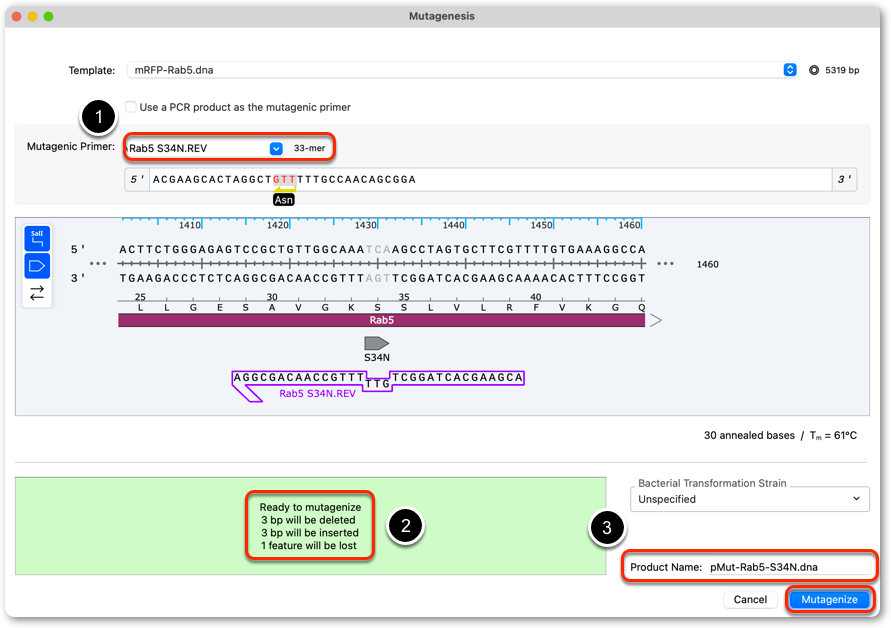Toggle the restriction enzyme sites display icon
This screenshot has height=628, width=891.
pyautogui.click(x=37, y=238)
